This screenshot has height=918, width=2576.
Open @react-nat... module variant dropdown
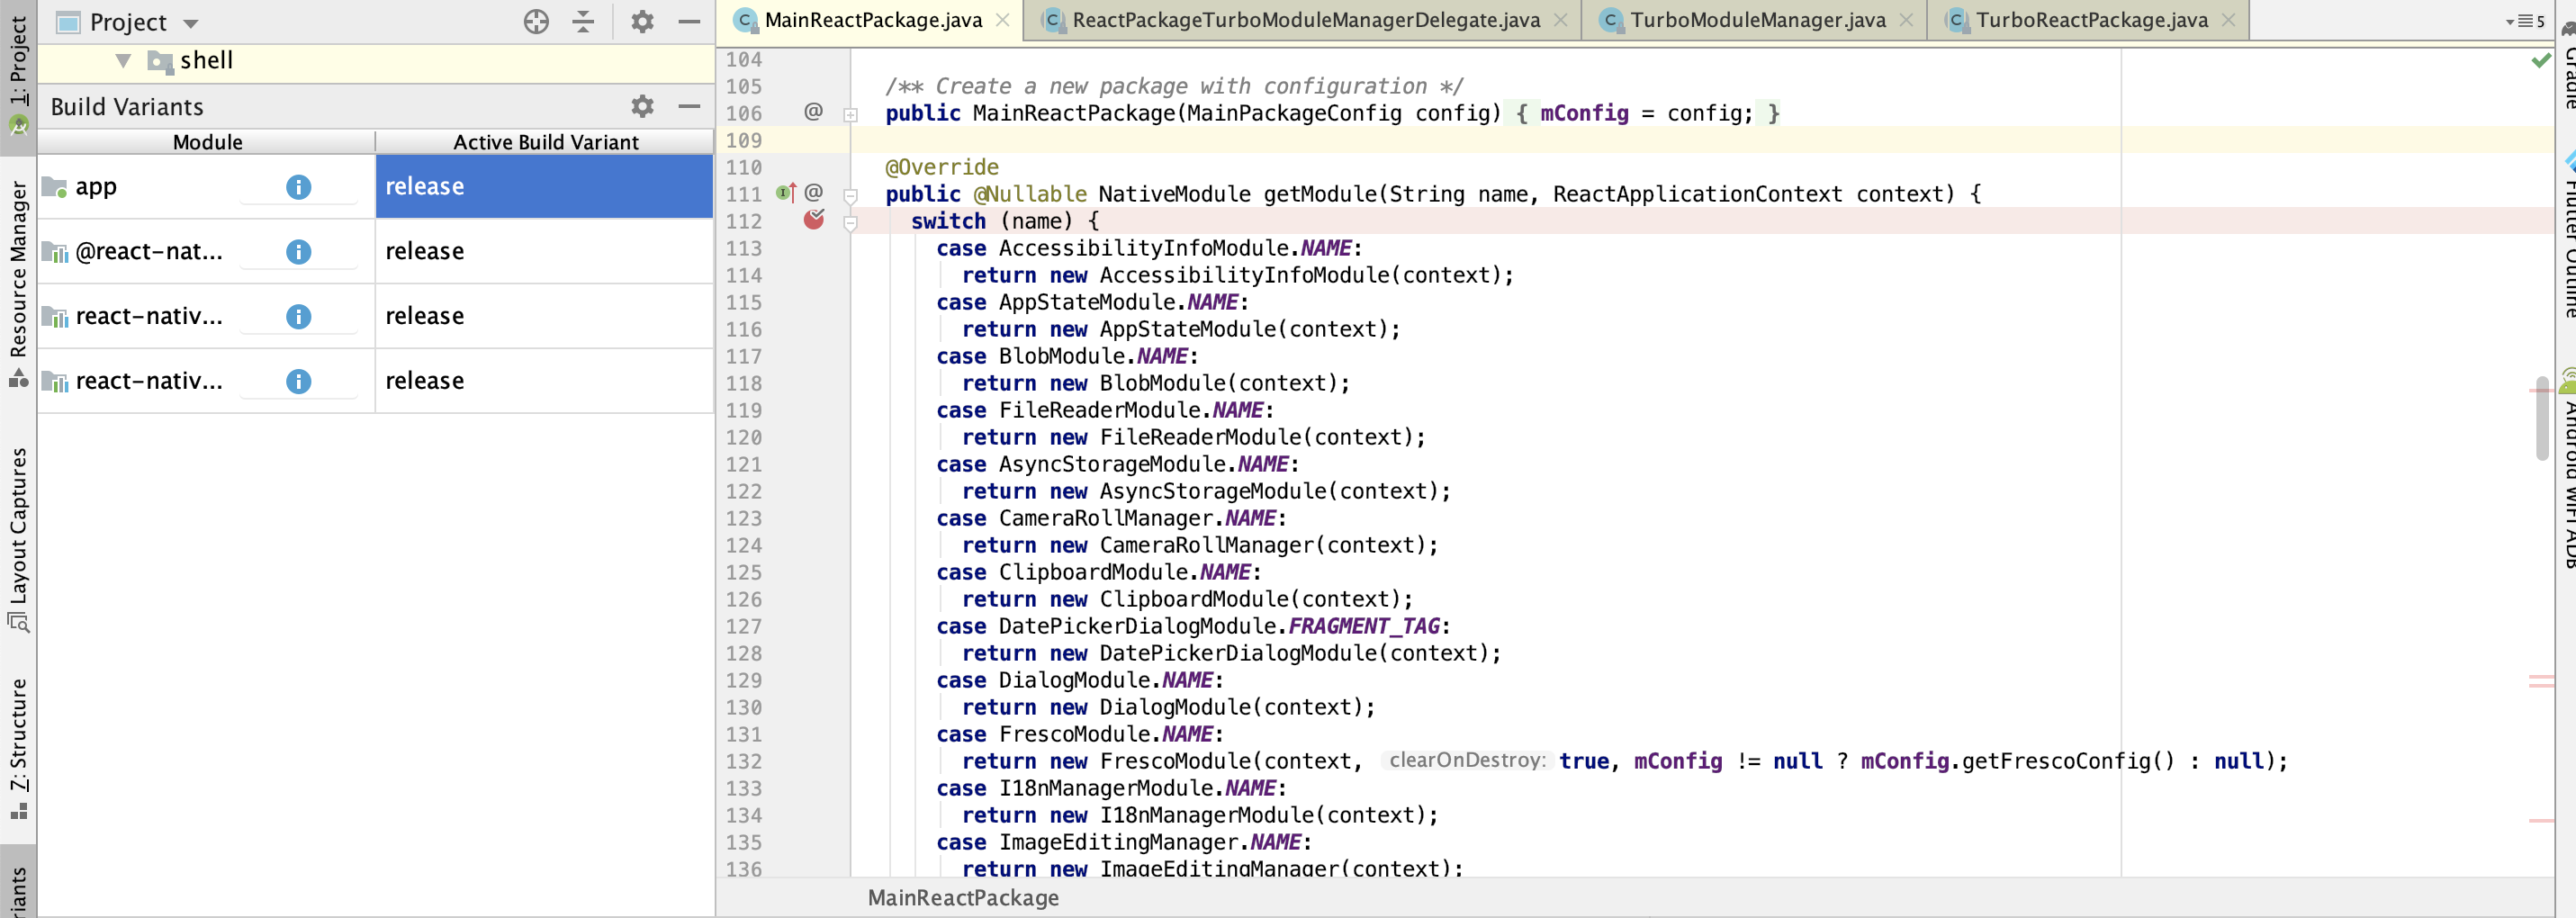[x=544, y=252]
